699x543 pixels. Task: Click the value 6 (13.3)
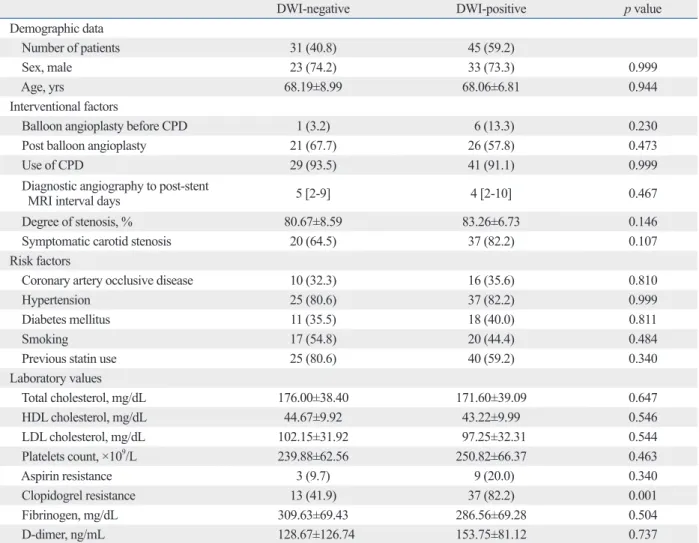click(x=494, y=126)
